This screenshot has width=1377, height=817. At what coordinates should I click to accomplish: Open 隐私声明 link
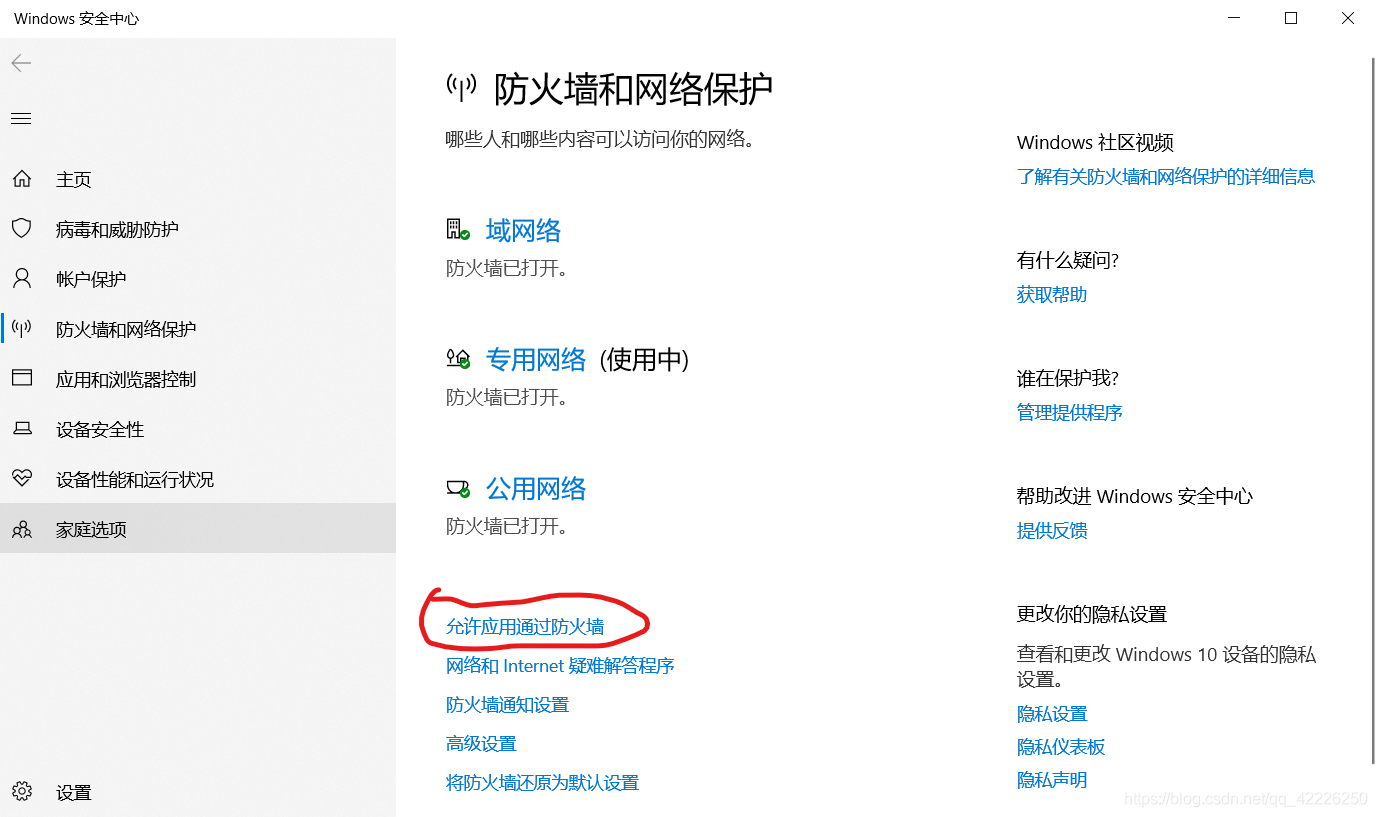[x=1052, y=780]
